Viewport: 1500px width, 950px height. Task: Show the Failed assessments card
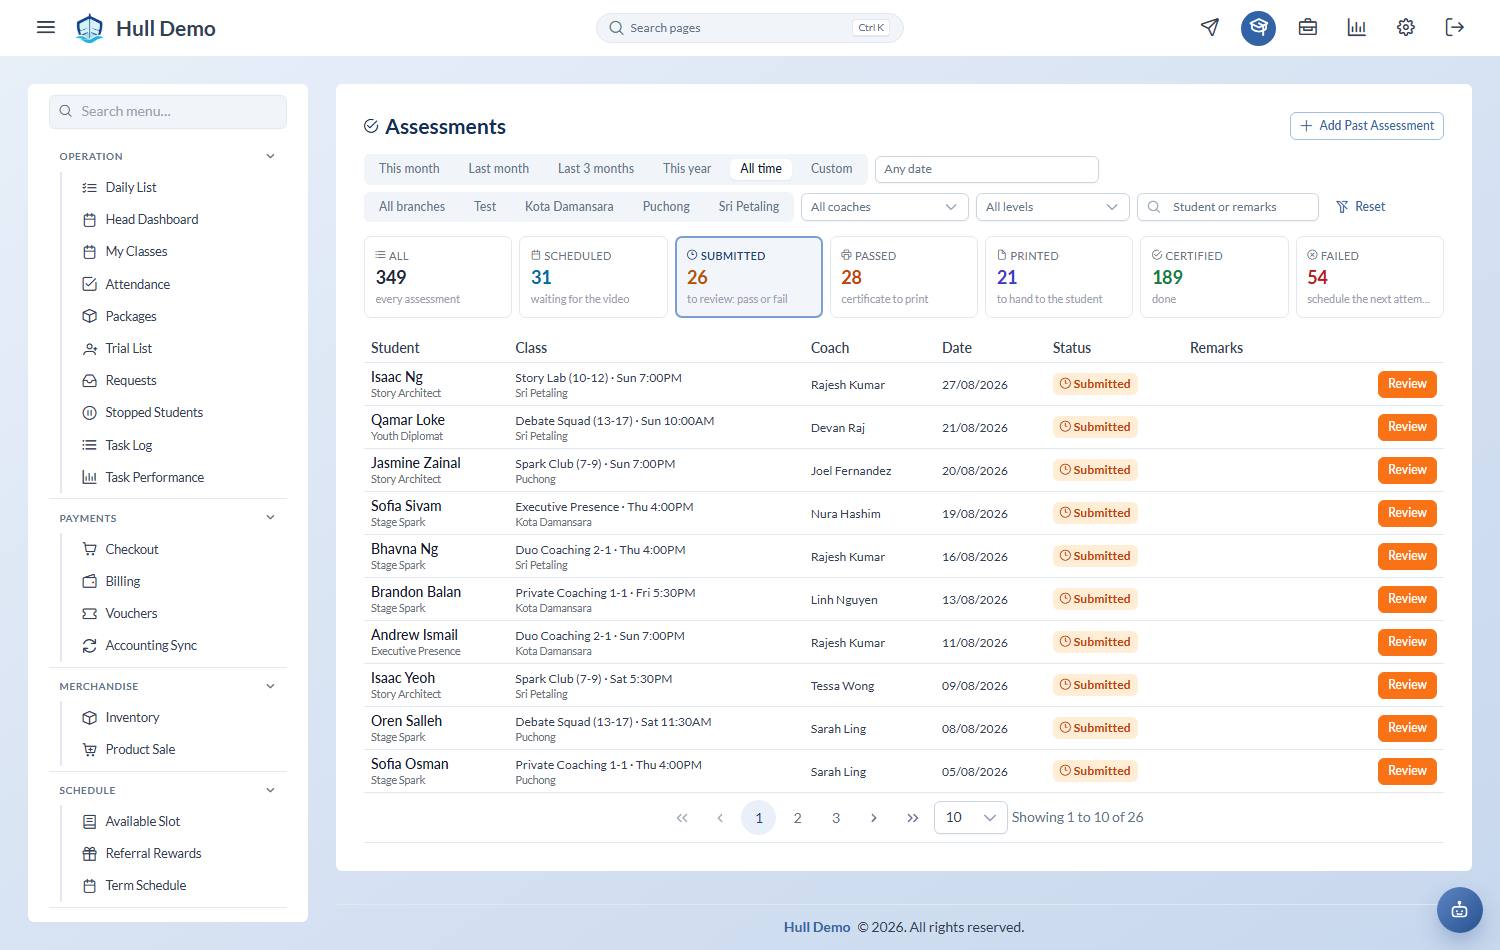pyautogui.click(x=1370, y=277)
